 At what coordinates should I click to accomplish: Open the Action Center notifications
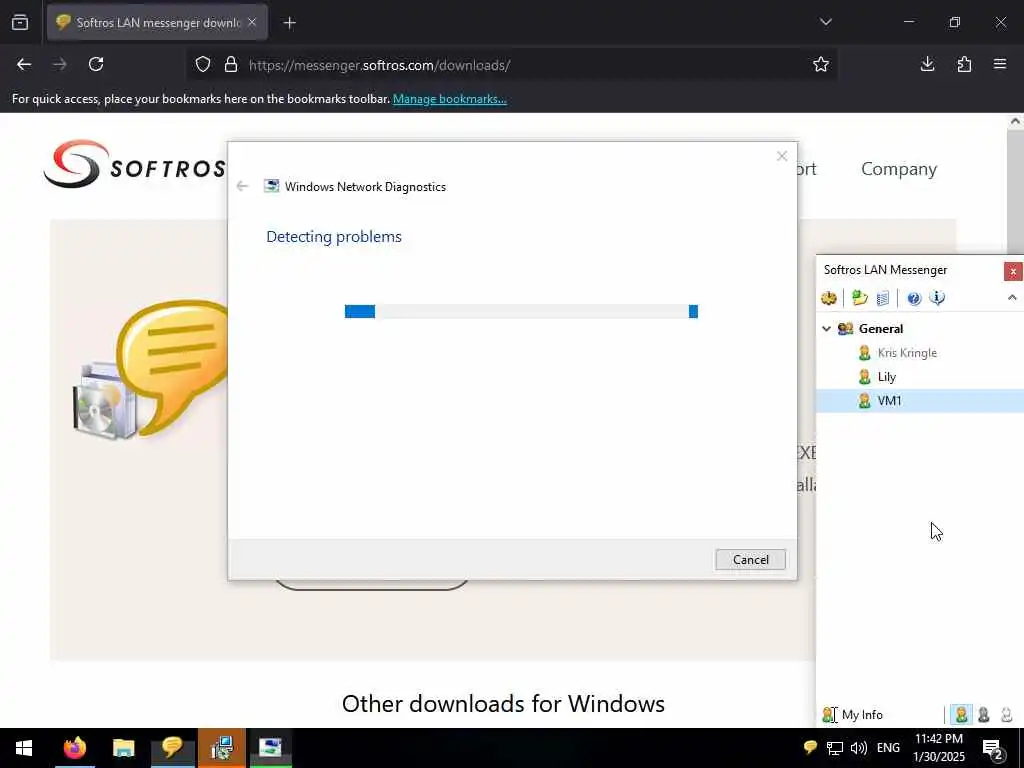(x=993, y=748)
